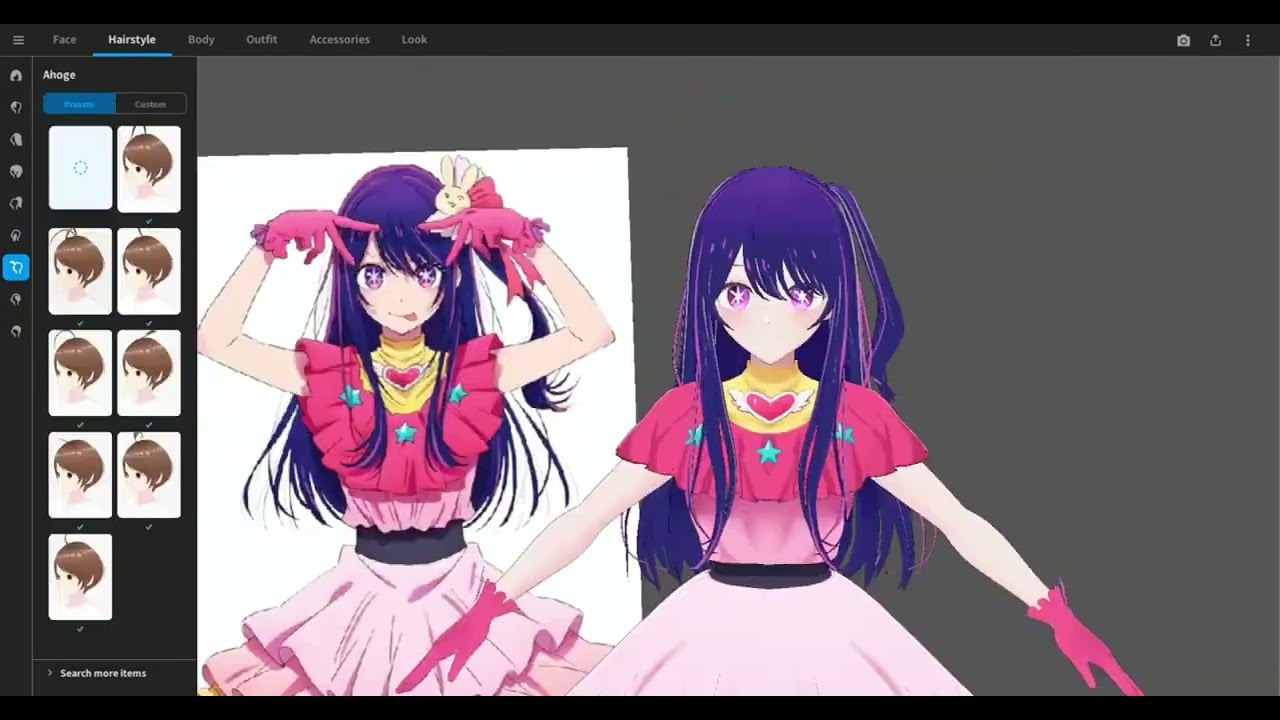1280x720 pixels.
Task: Select the Presets toggle button
Action: click(79, 104)
